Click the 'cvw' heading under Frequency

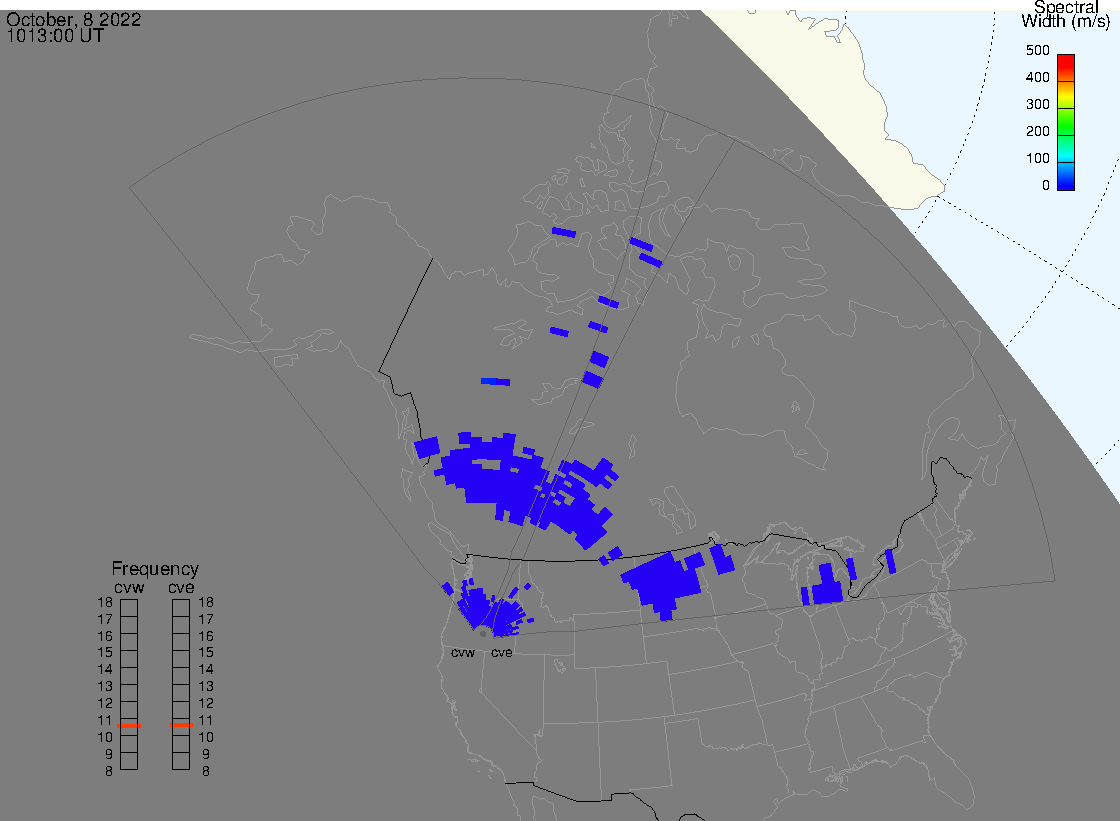(129, 587)
